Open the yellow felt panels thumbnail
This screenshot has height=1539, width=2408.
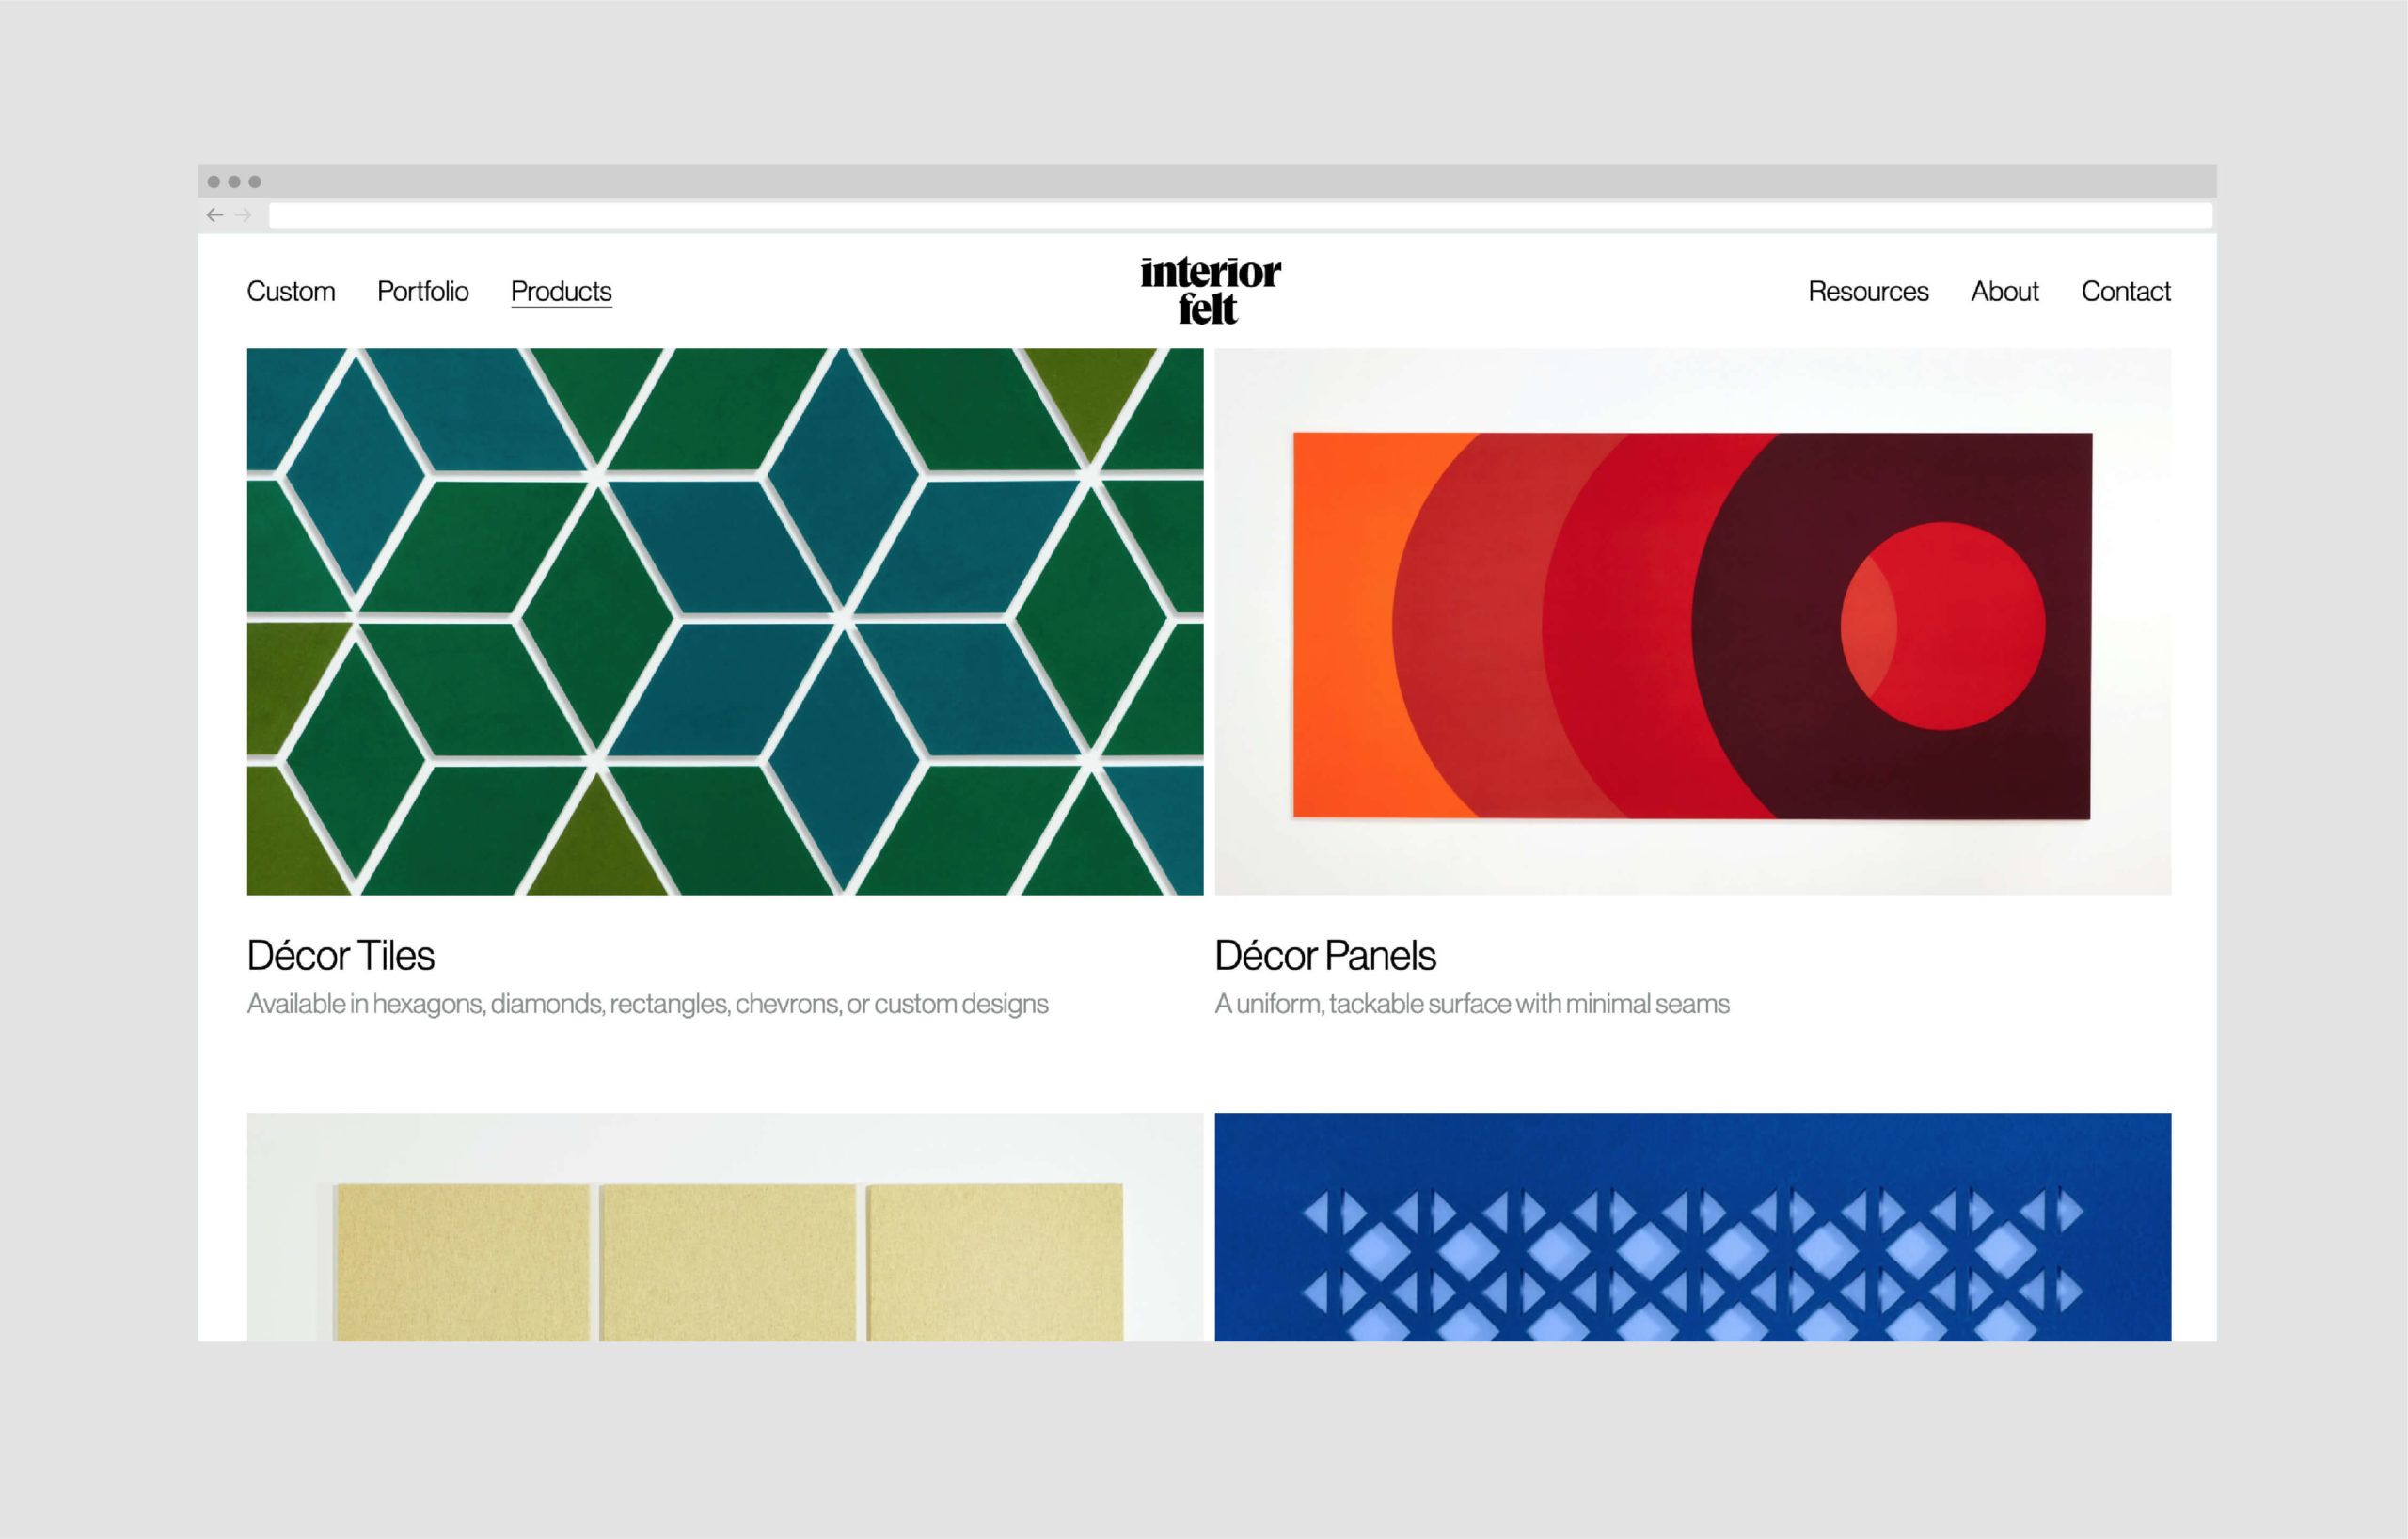[x=725, y=1227]
